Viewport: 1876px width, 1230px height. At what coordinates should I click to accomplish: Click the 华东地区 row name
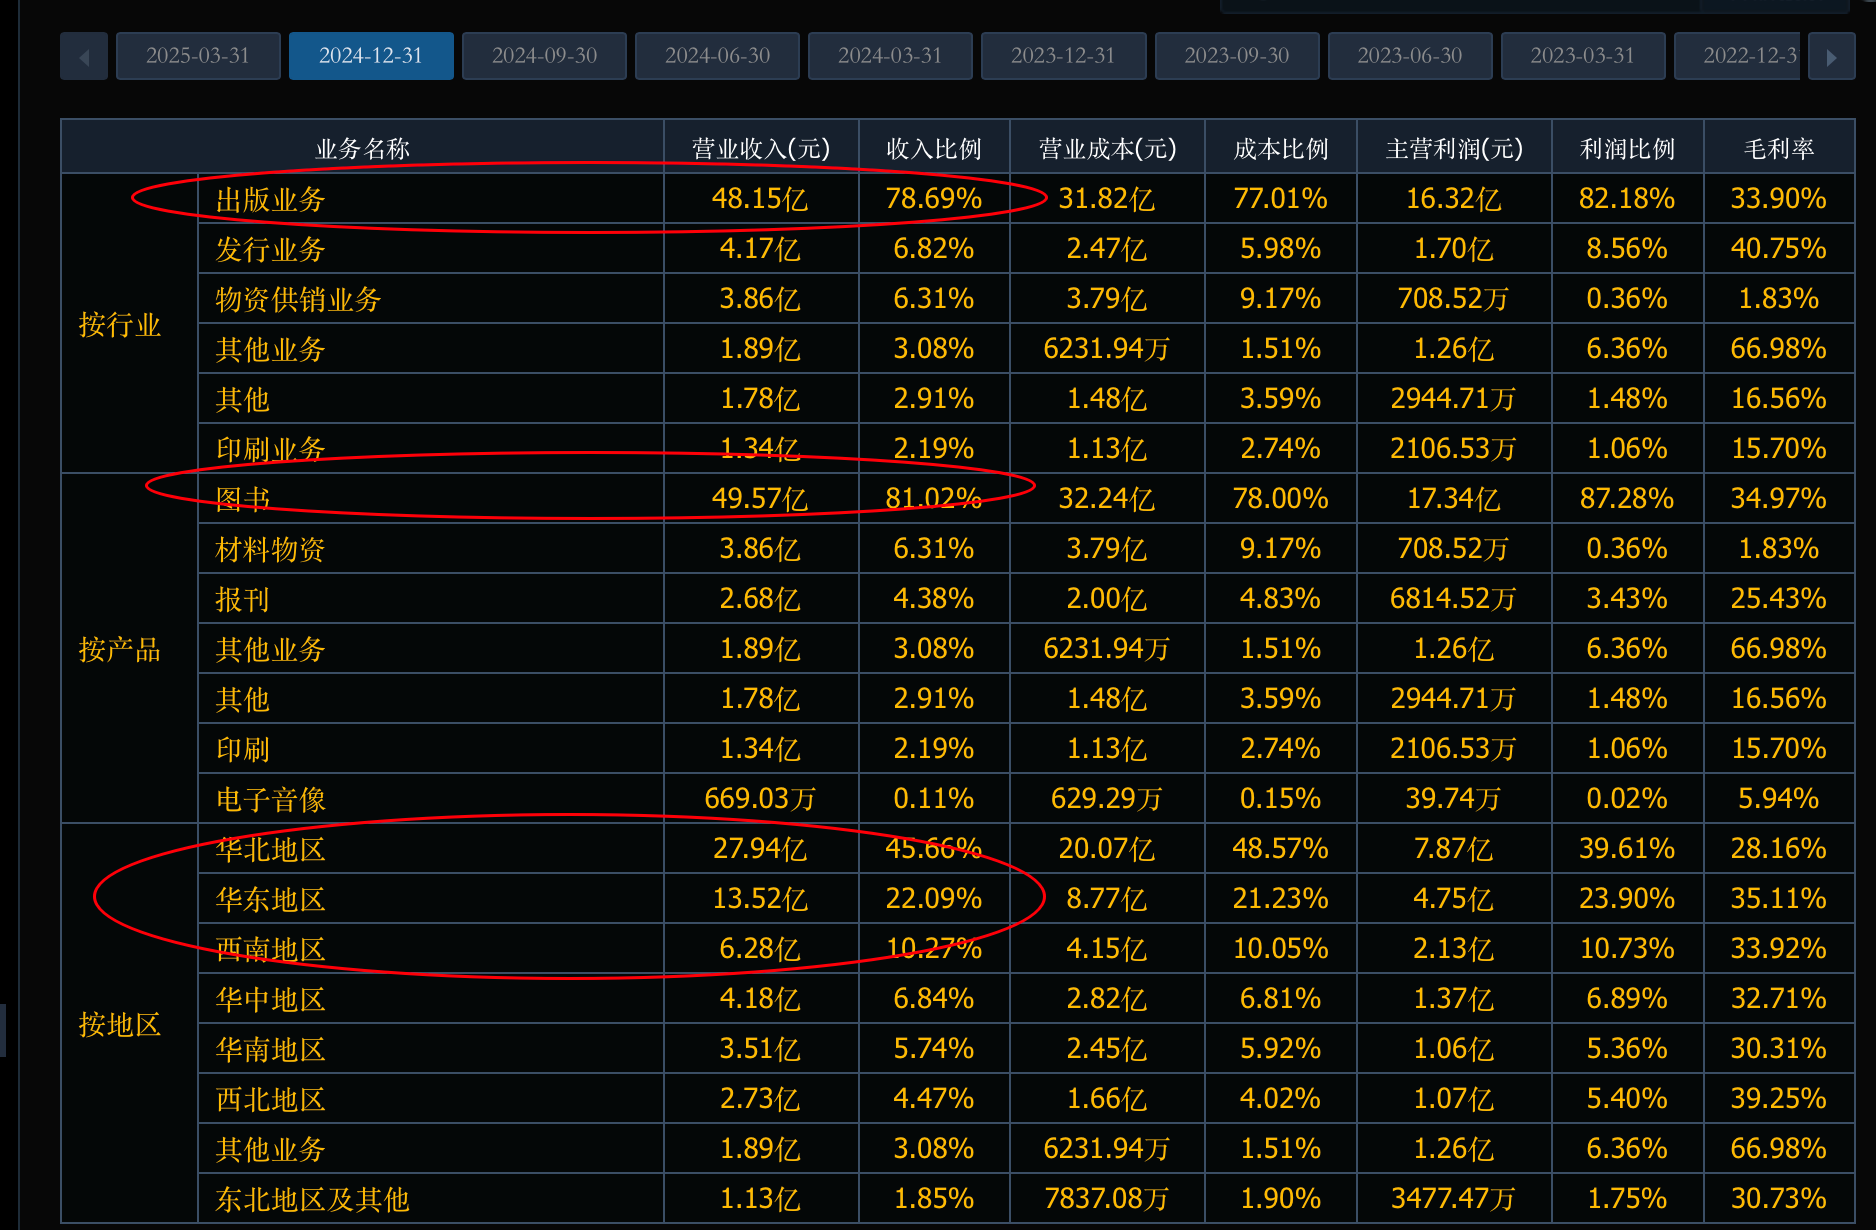[x=271, y=899]
